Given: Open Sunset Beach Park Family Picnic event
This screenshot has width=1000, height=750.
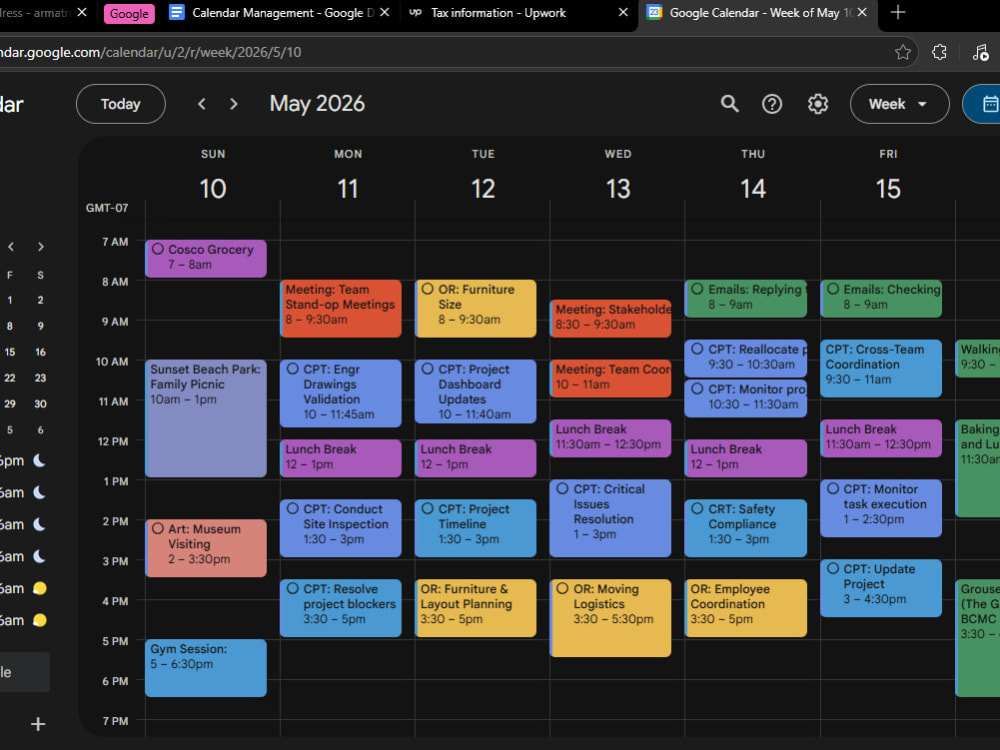Looking at the screenshot, I should coord(206,418).
